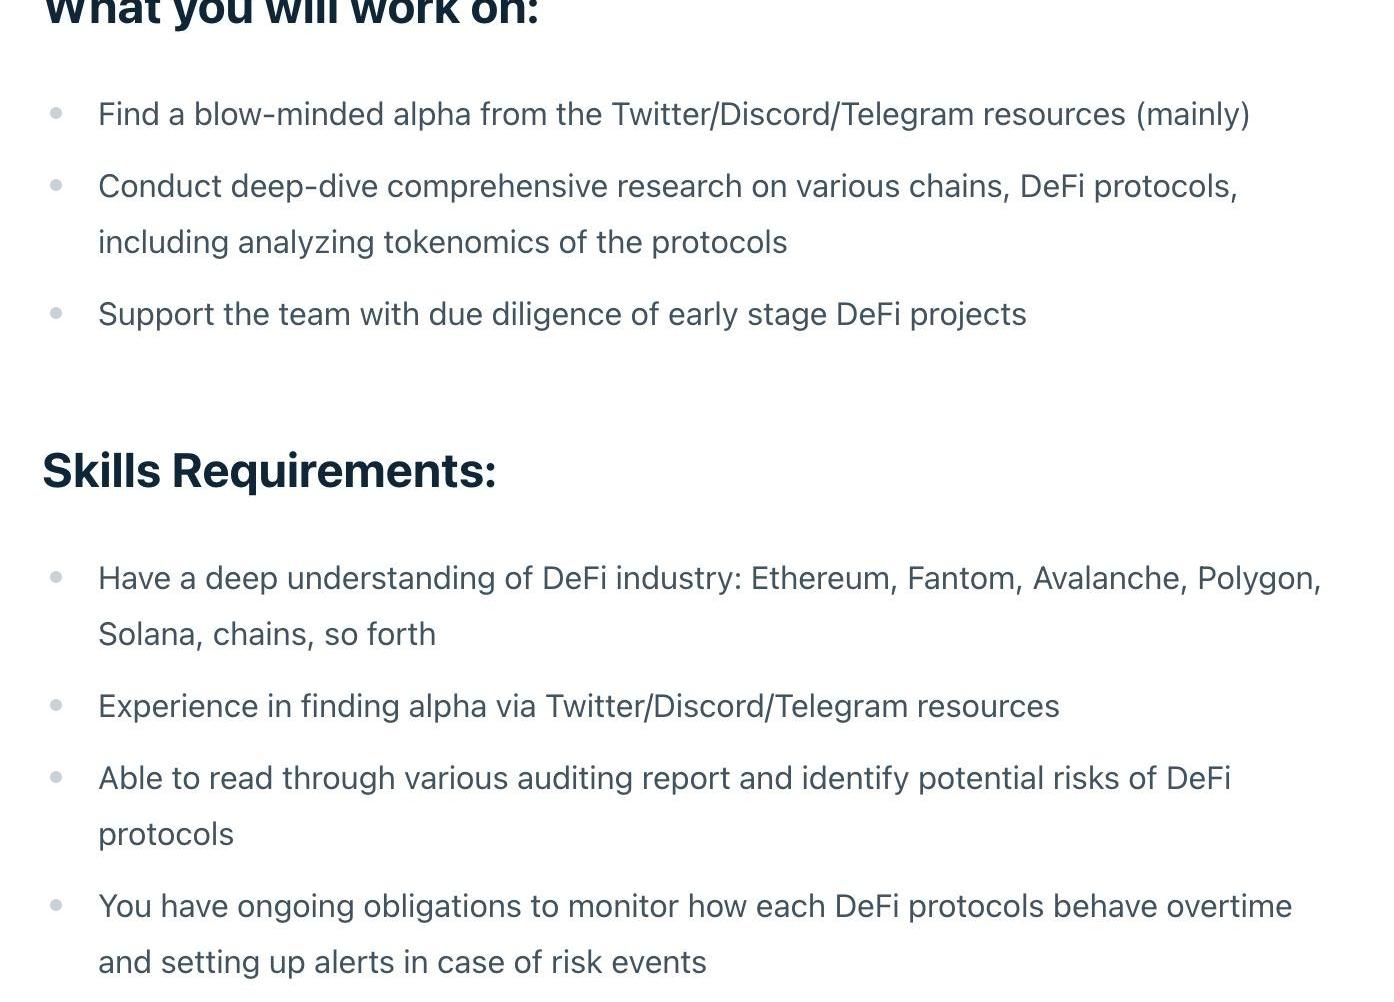Click the bullet dot before "Experience in finding alpha"
1394x1002 pixels.
coord(56,705)
